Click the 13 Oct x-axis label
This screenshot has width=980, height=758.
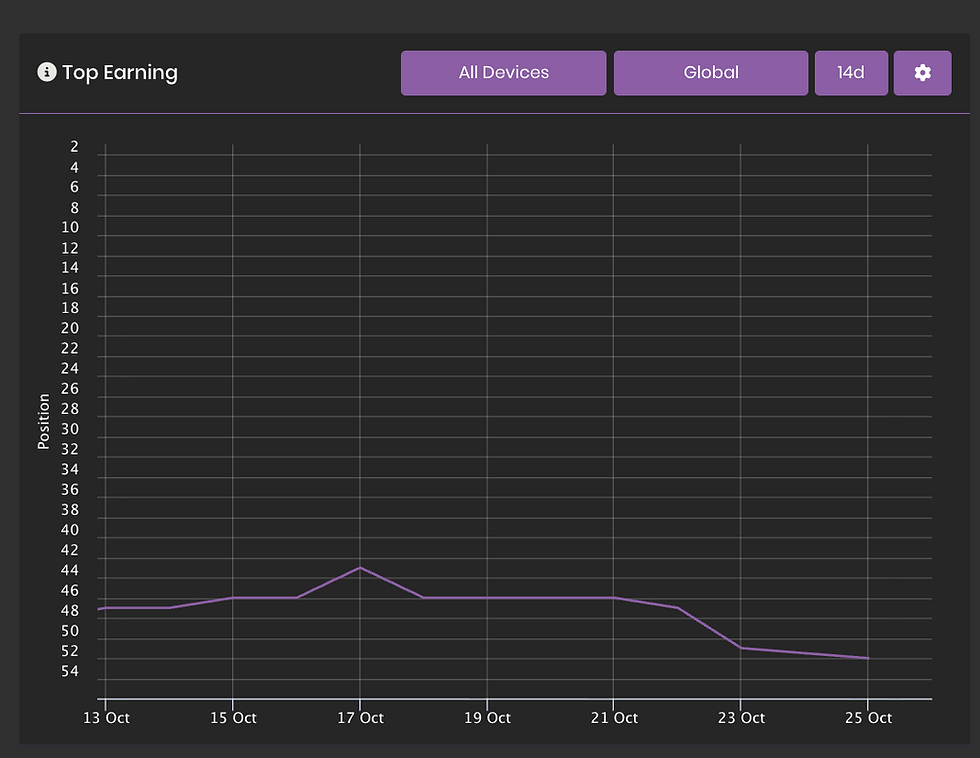[106, 718]
